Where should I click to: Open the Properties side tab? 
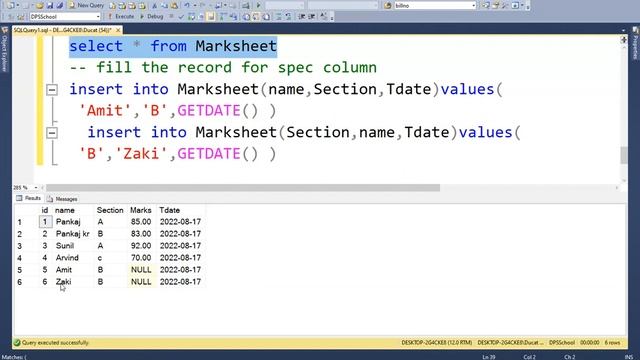(636, 44)
